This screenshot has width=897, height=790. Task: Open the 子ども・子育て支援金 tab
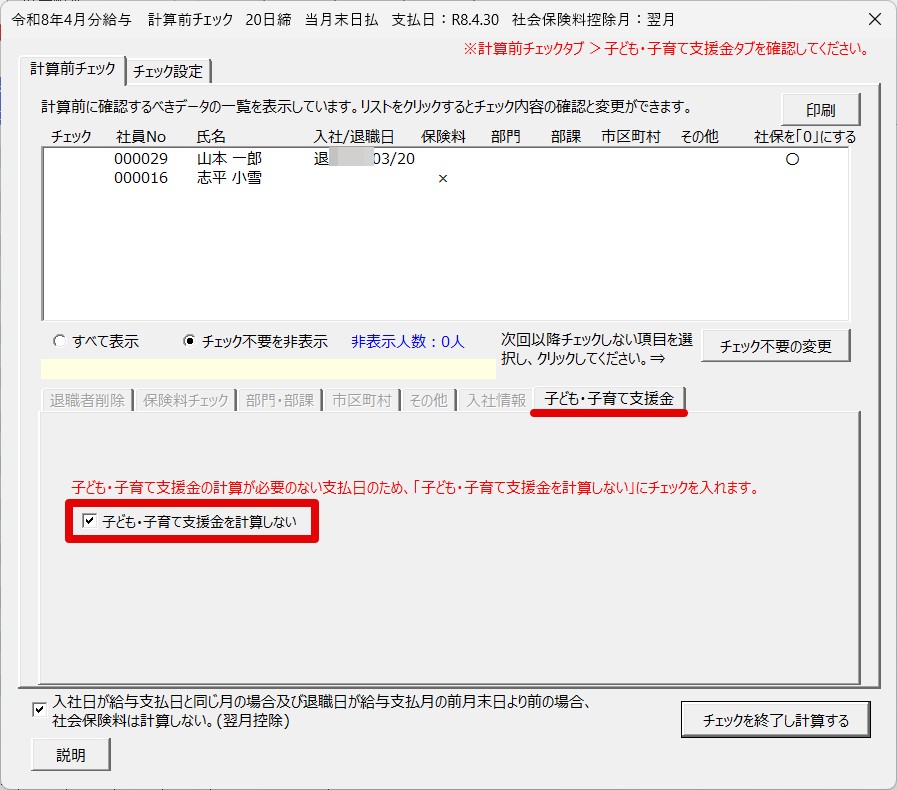click(609, 399)
